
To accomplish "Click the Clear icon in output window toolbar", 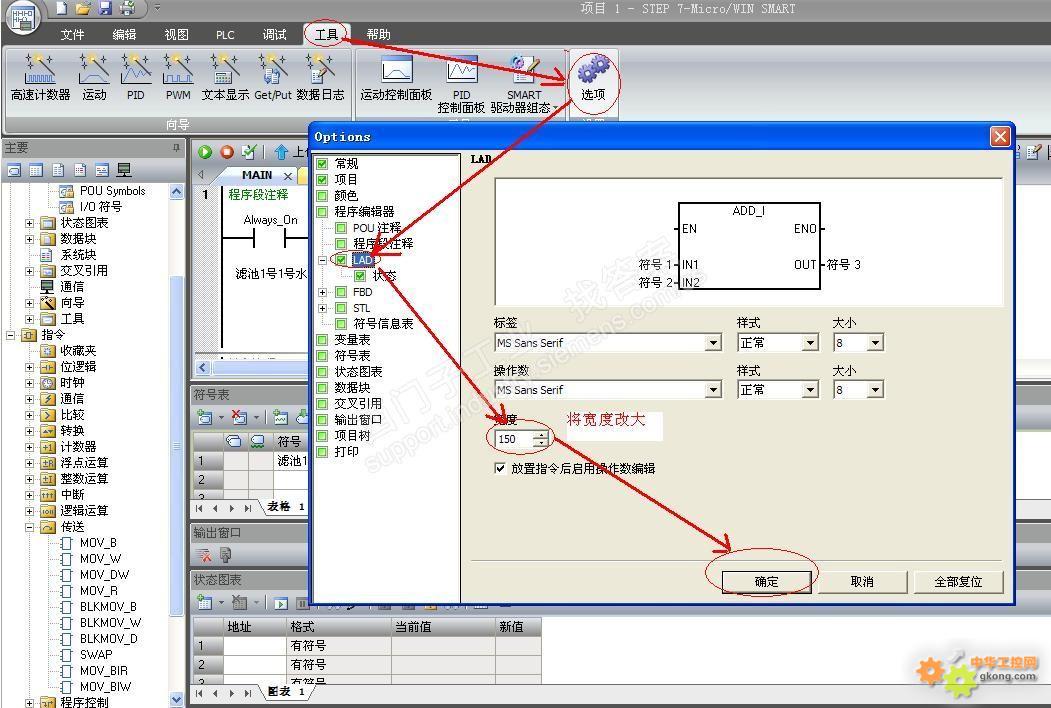I will pos(204,555).
